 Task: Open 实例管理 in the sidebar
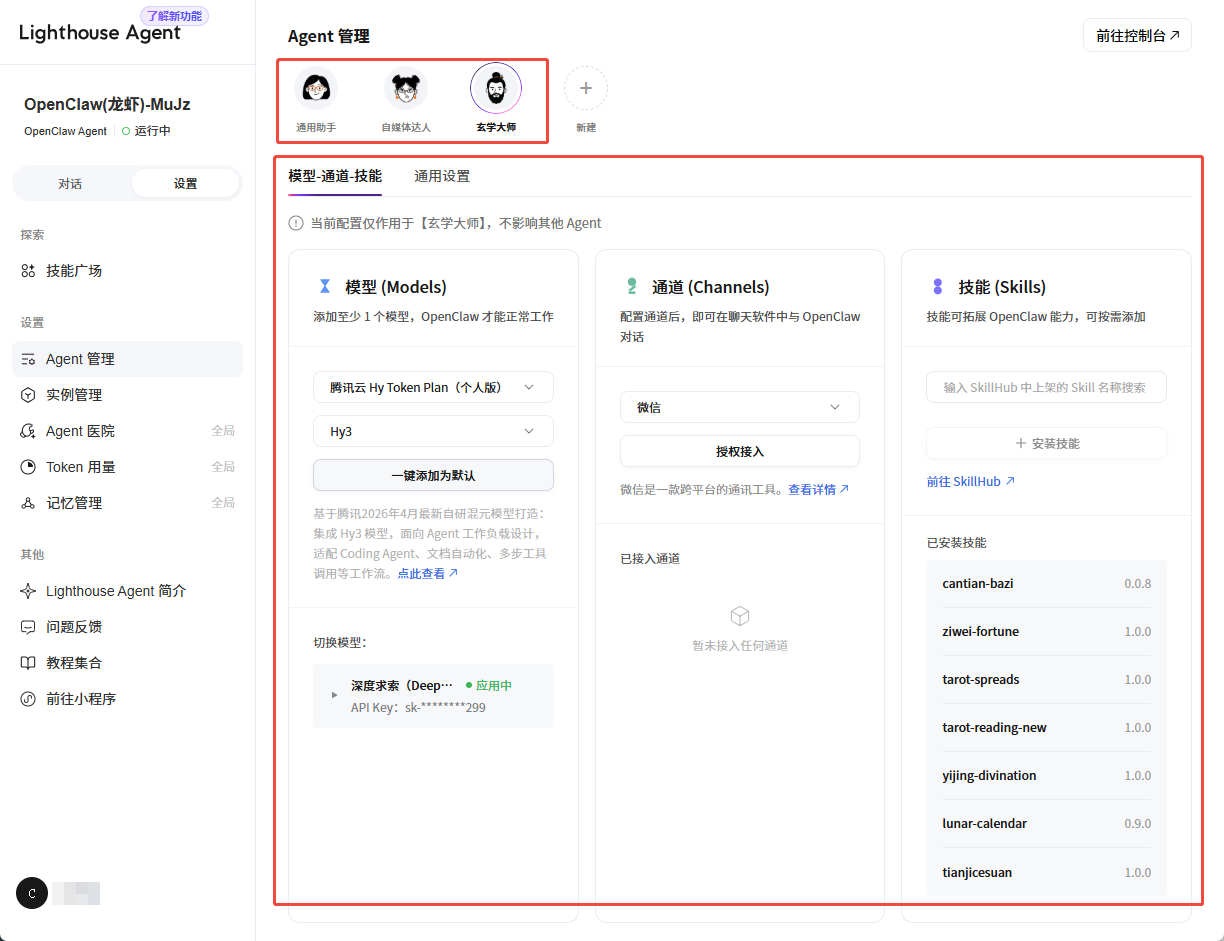point(127,395)
